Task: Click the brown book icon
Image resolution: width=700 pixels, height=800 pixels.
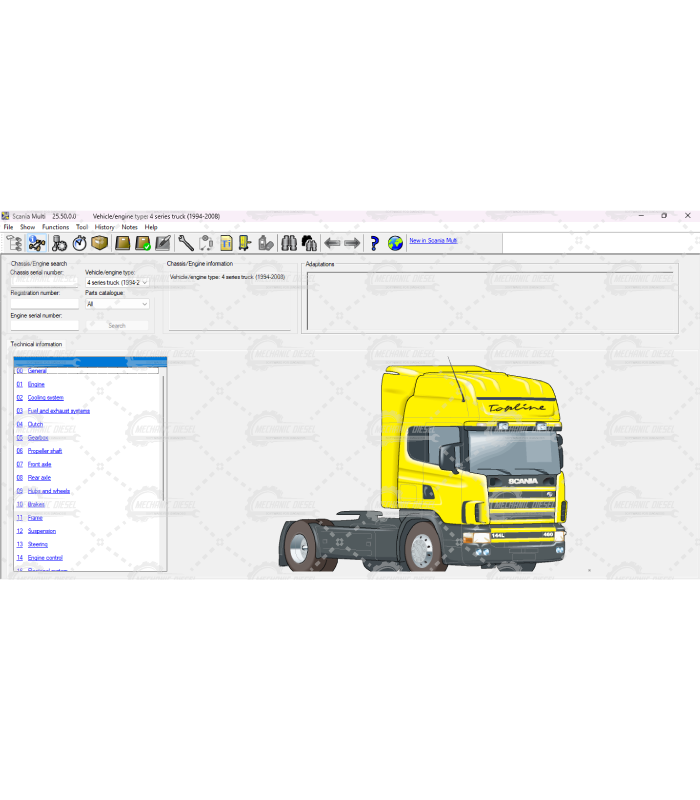Action: point(122,243)
